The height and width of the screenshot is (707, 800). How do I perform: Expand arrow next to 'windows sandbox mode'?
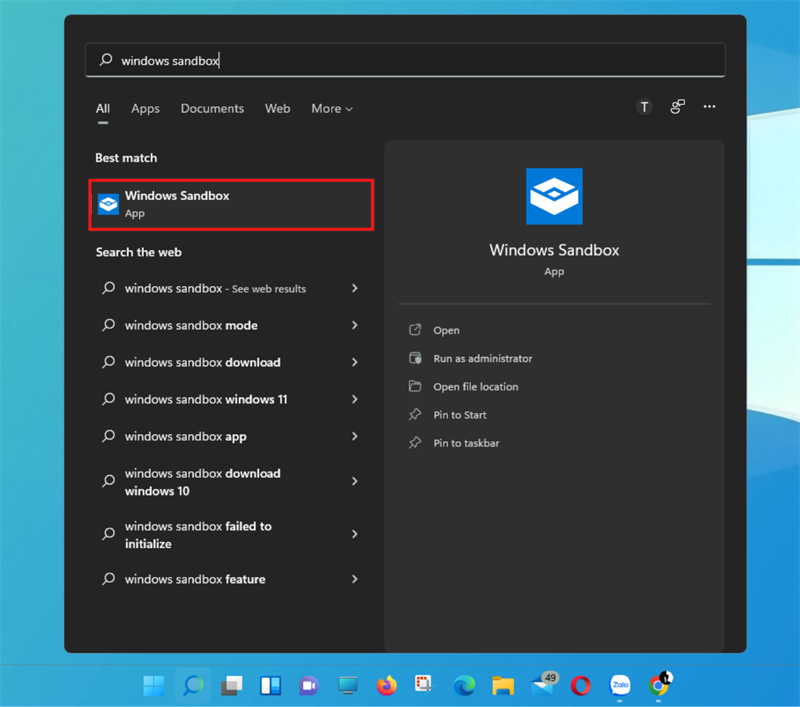click(x=355, y=325)
